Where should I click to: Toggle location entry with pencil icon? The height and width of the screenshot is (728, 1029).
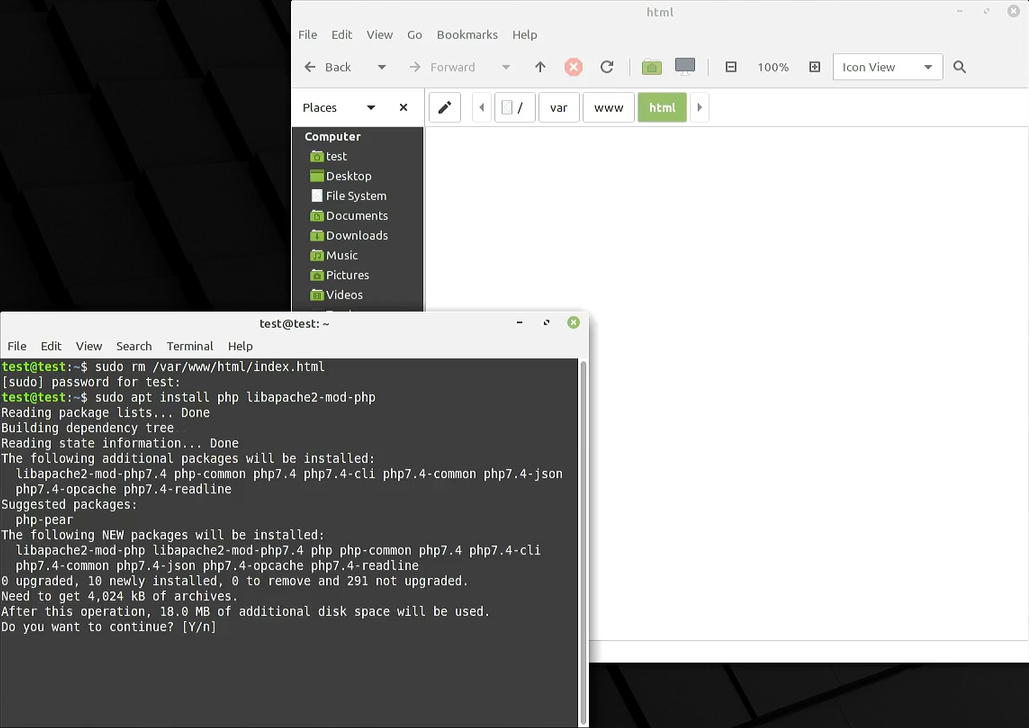pos(445,108)
